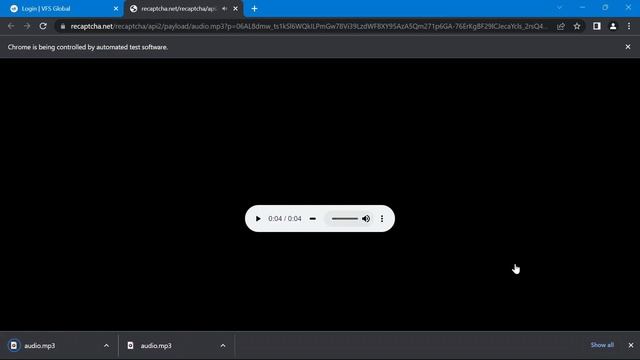Screen dimensions: 640x360
Task: Mute the audio player volume
Action: tap(366, 219)
